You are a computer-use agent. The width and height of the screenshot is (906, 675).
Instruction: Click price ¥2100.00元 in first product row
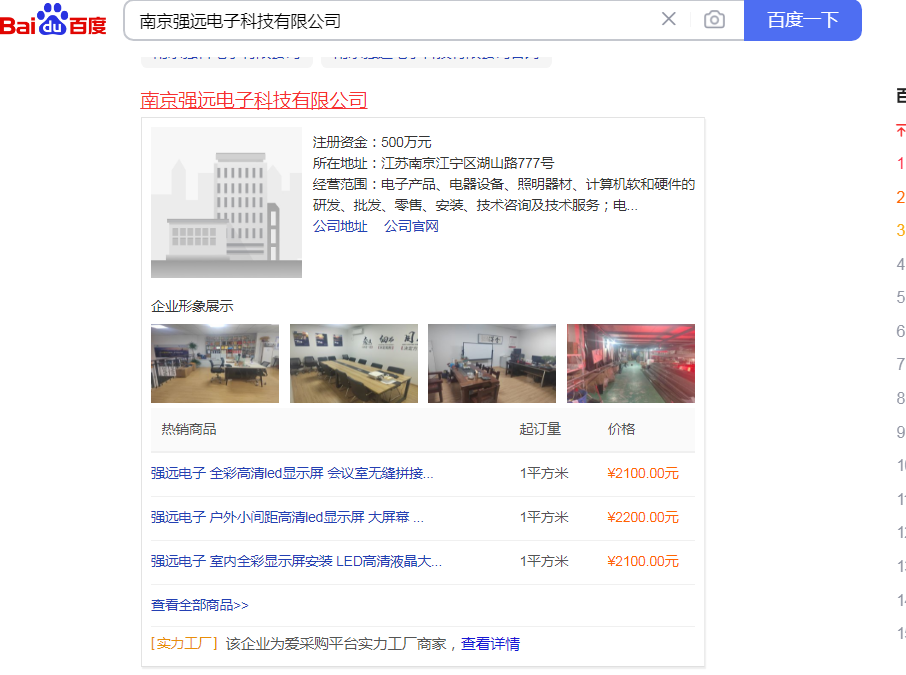click(643, 473)
